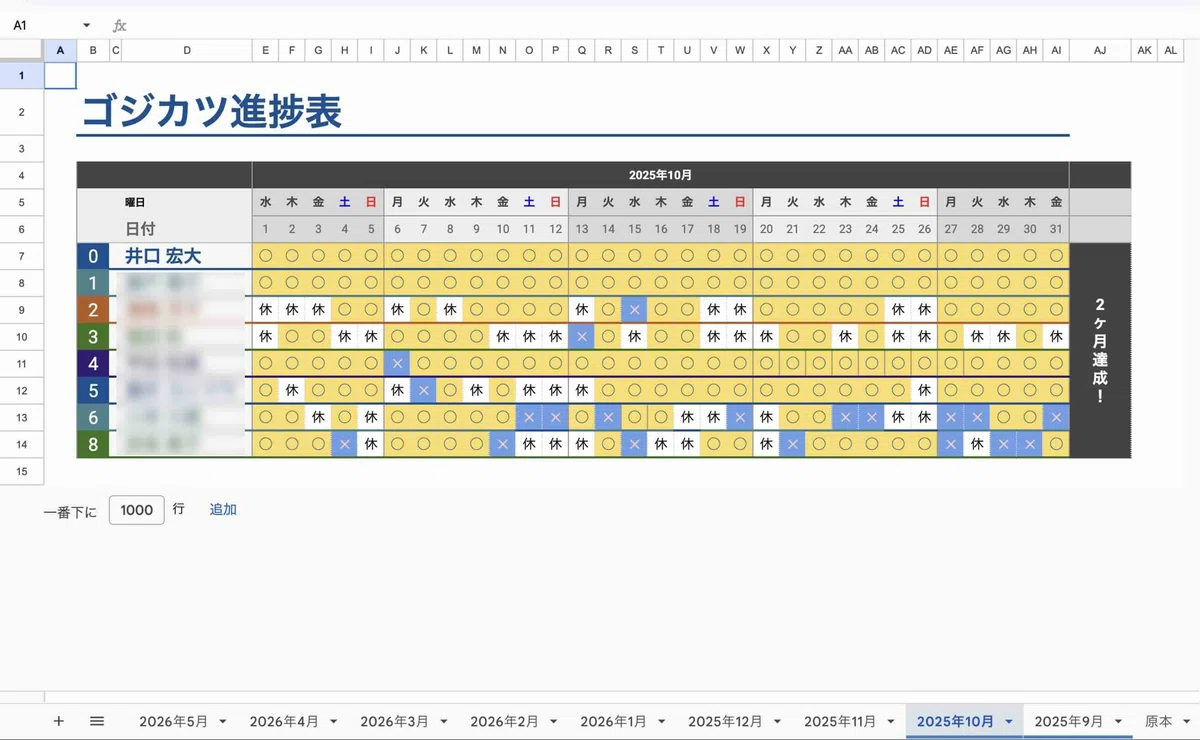
Task: Switch to the 2026年2月 sheet tab
Action: pyautogui.click(x=504, y=721)
